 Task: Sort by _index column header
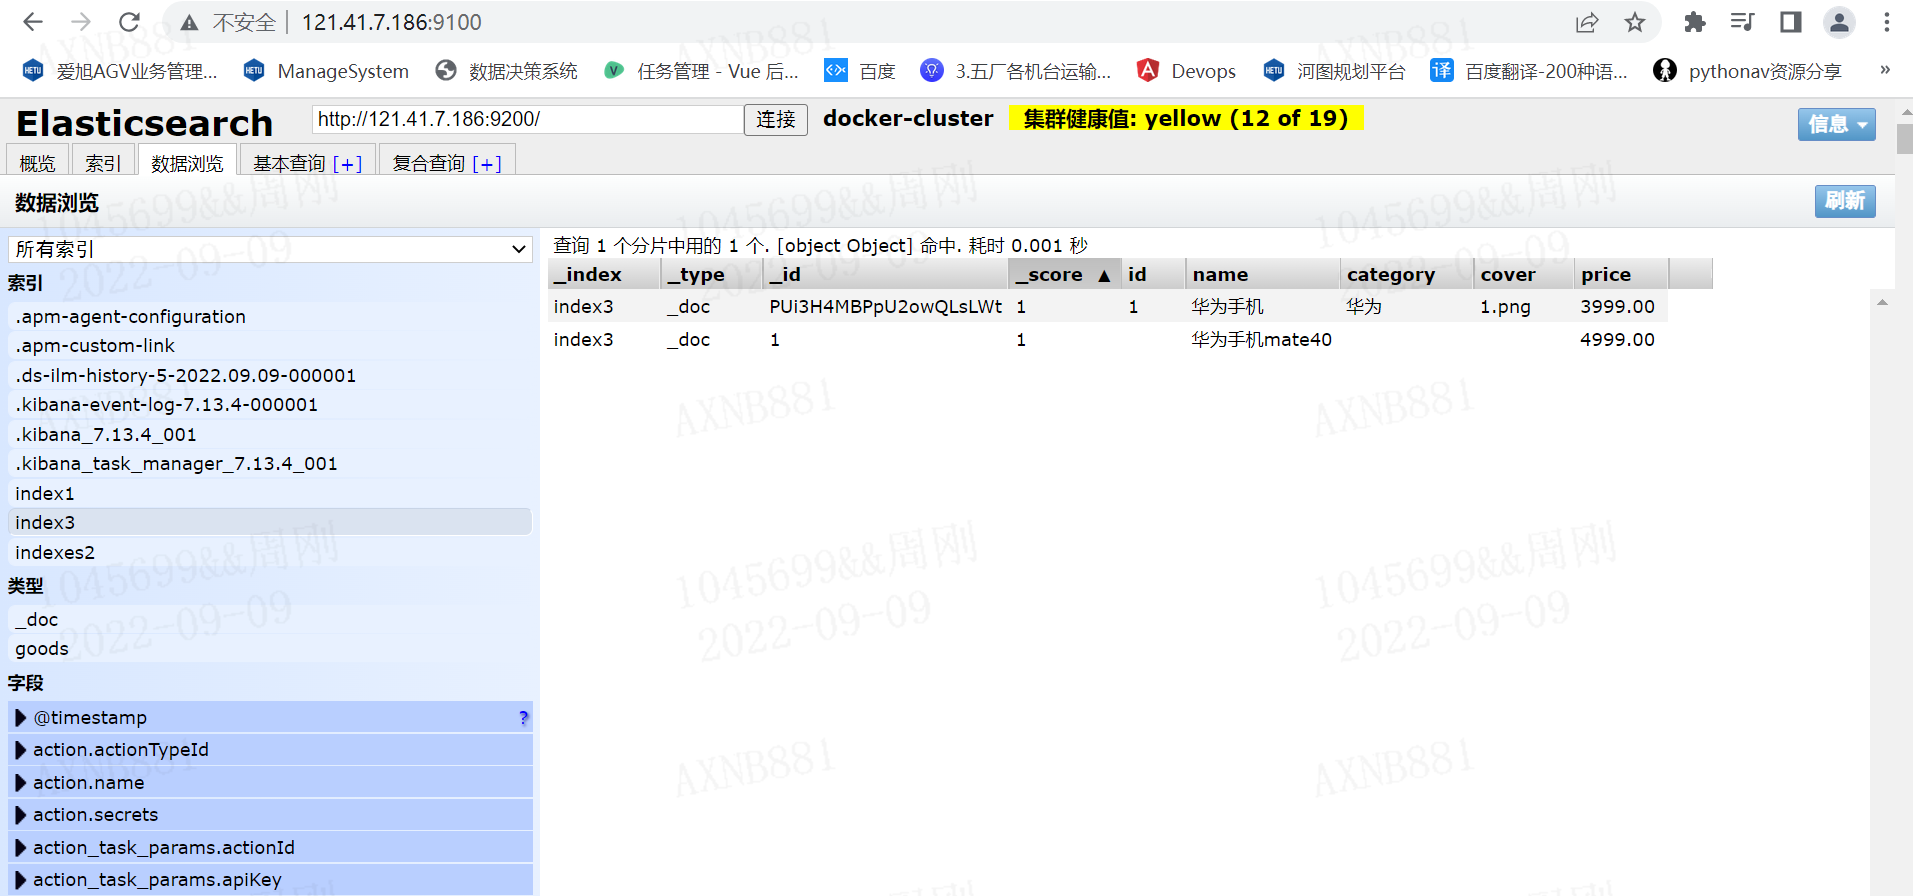[x=603, y=274]
